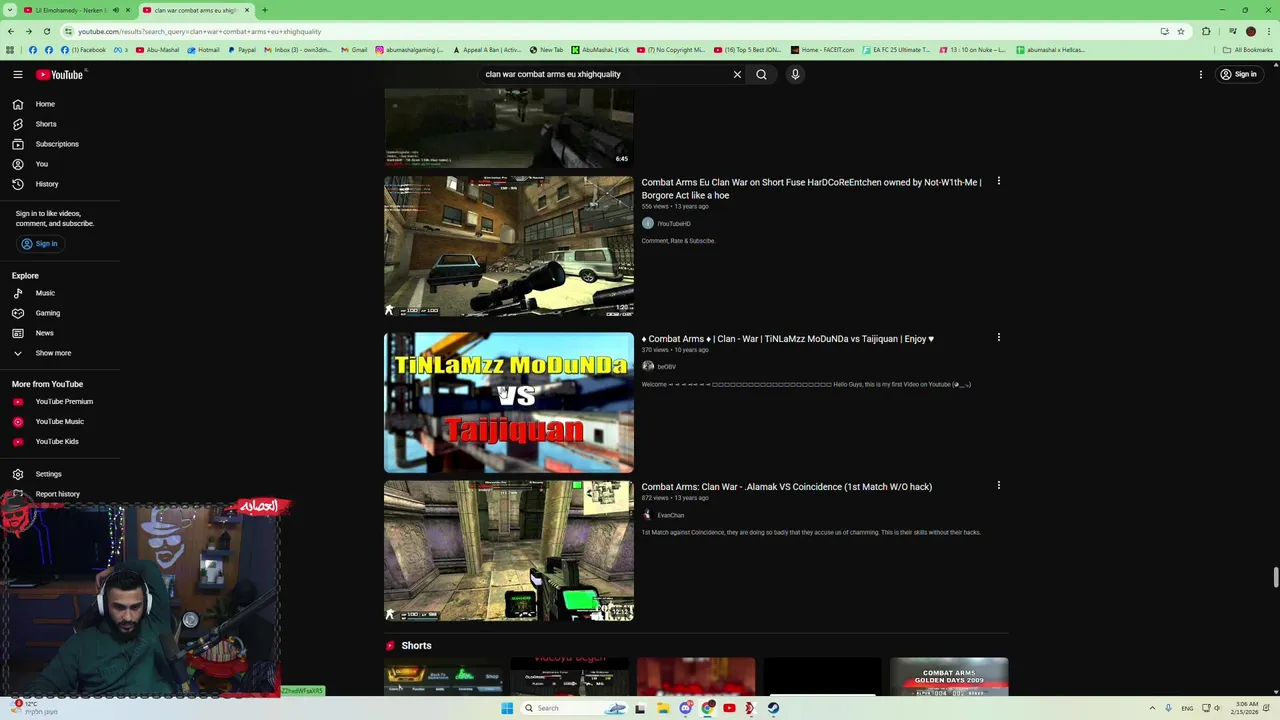Click the browser address bar
This screenshot has width=1280, height=720.
point(600,31)
